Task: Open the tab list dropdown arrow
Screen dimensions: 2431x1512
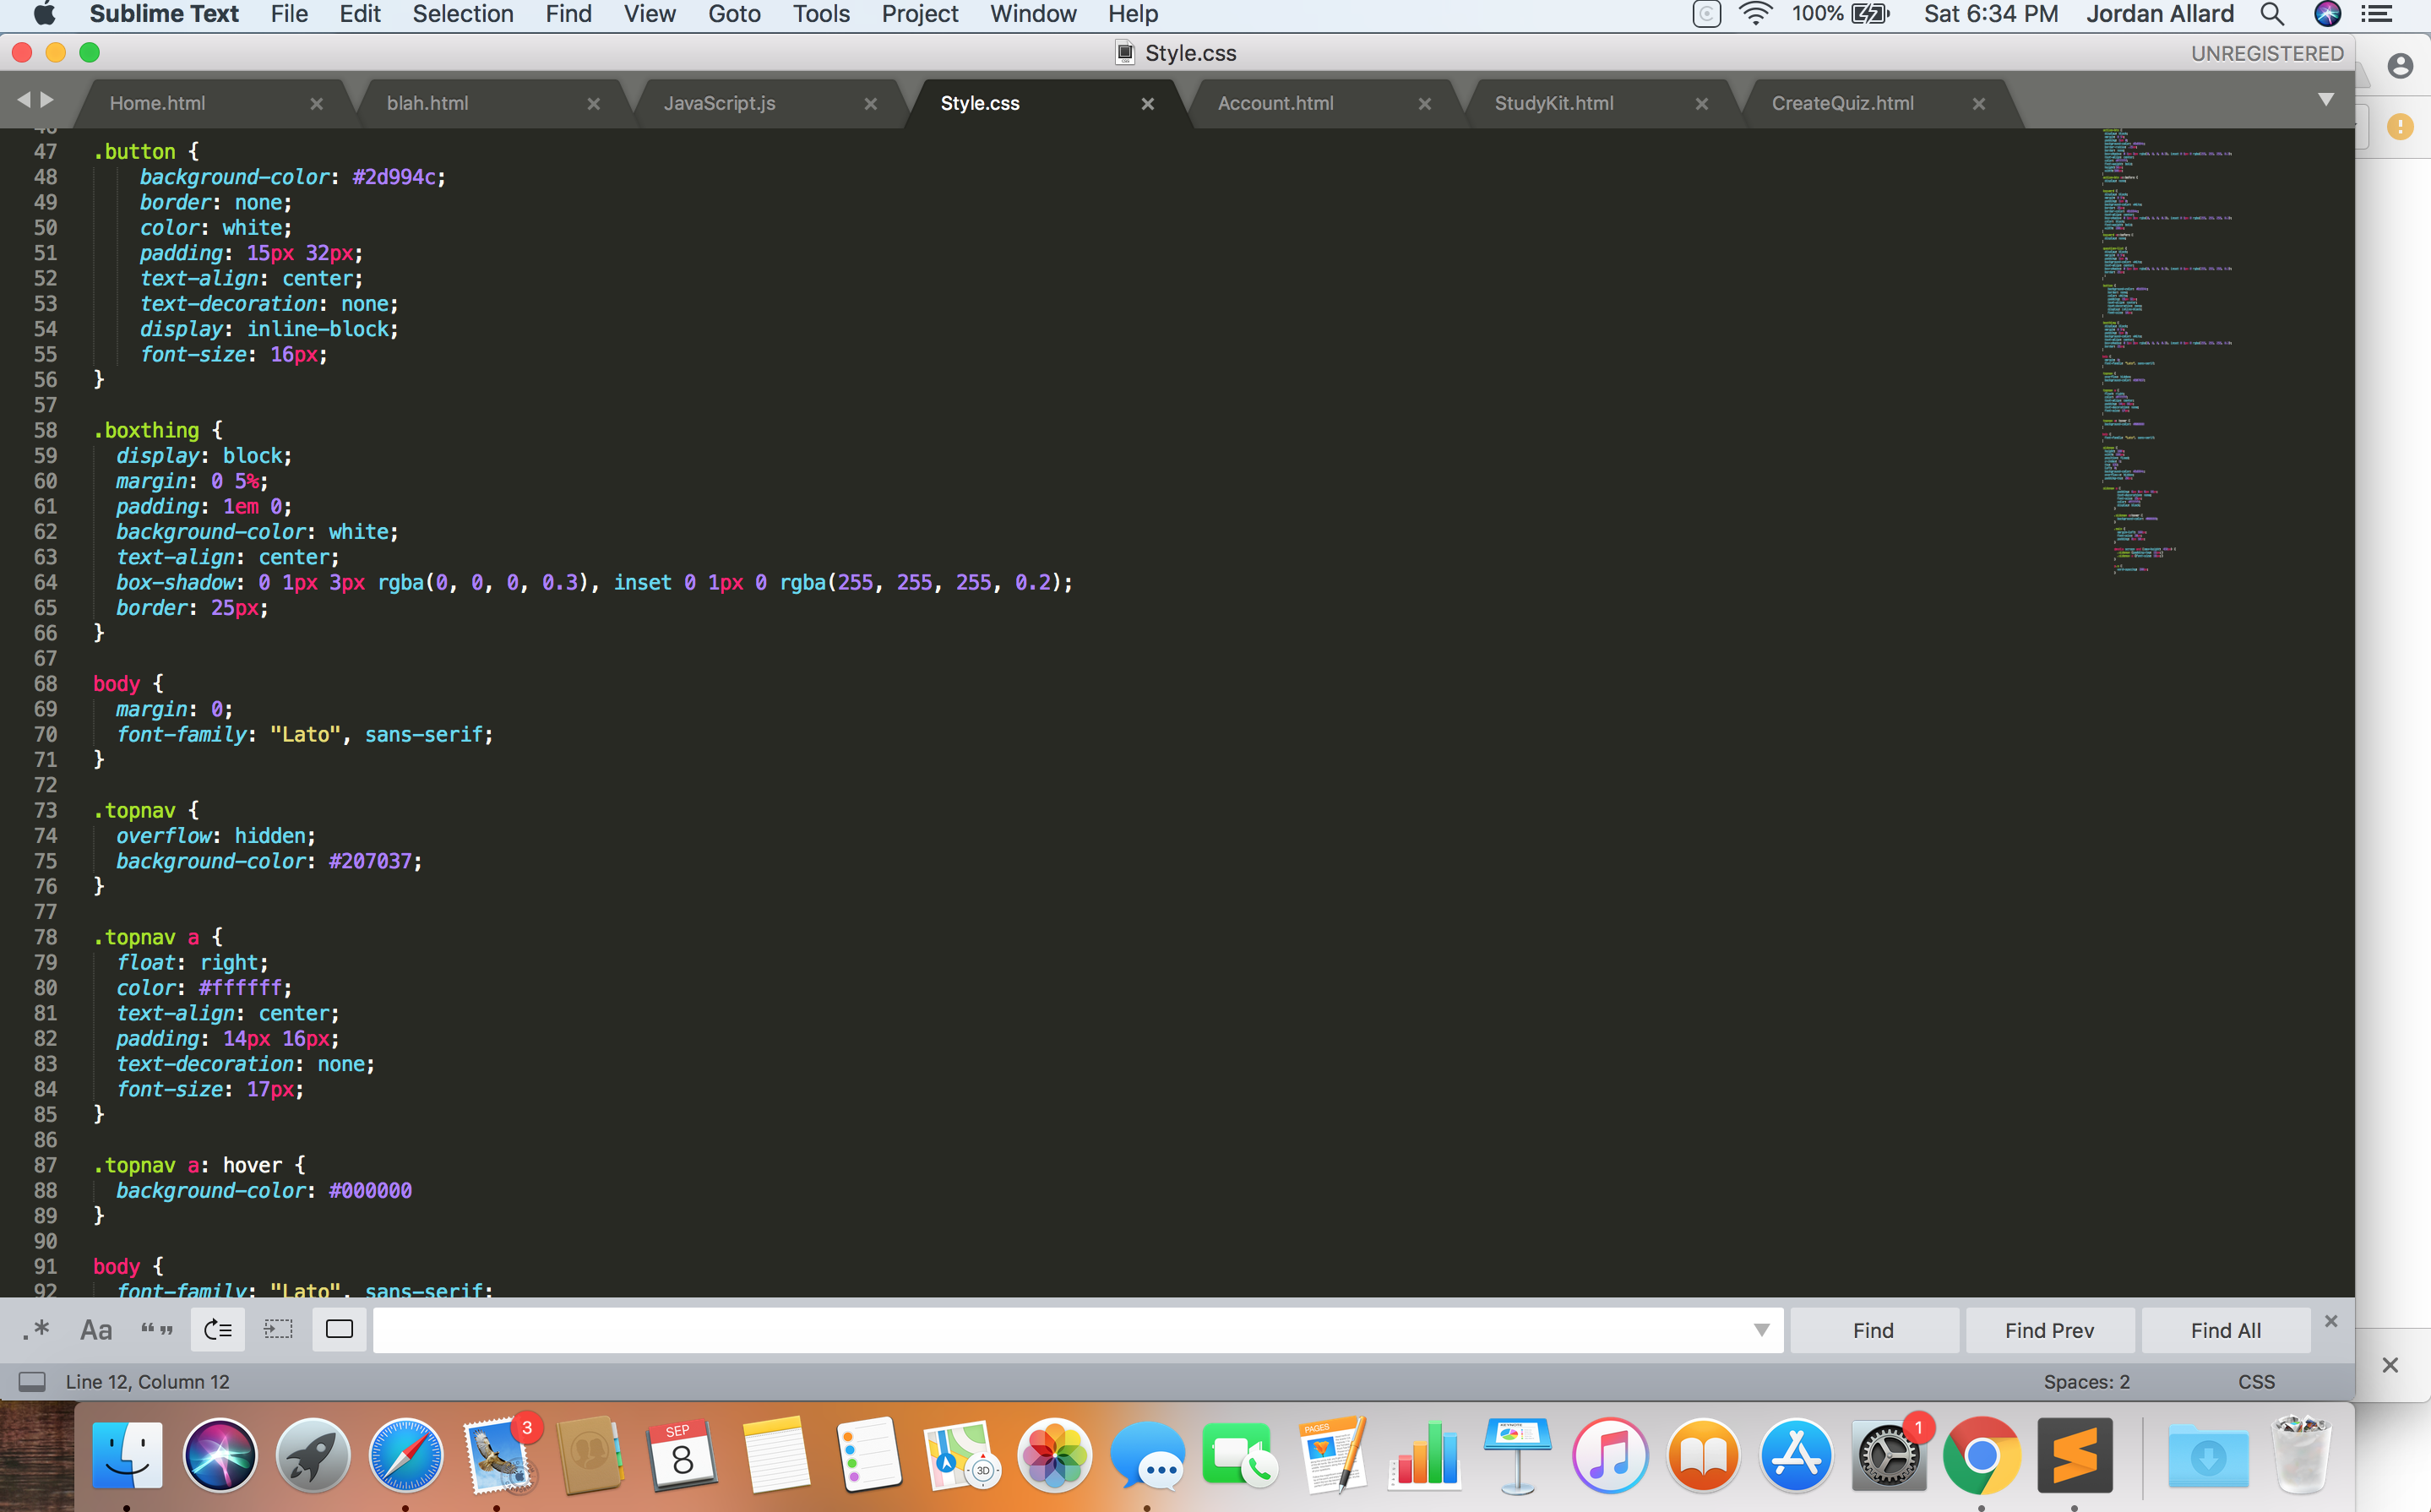Action: pyautogui.click(x=2325, y=99)
